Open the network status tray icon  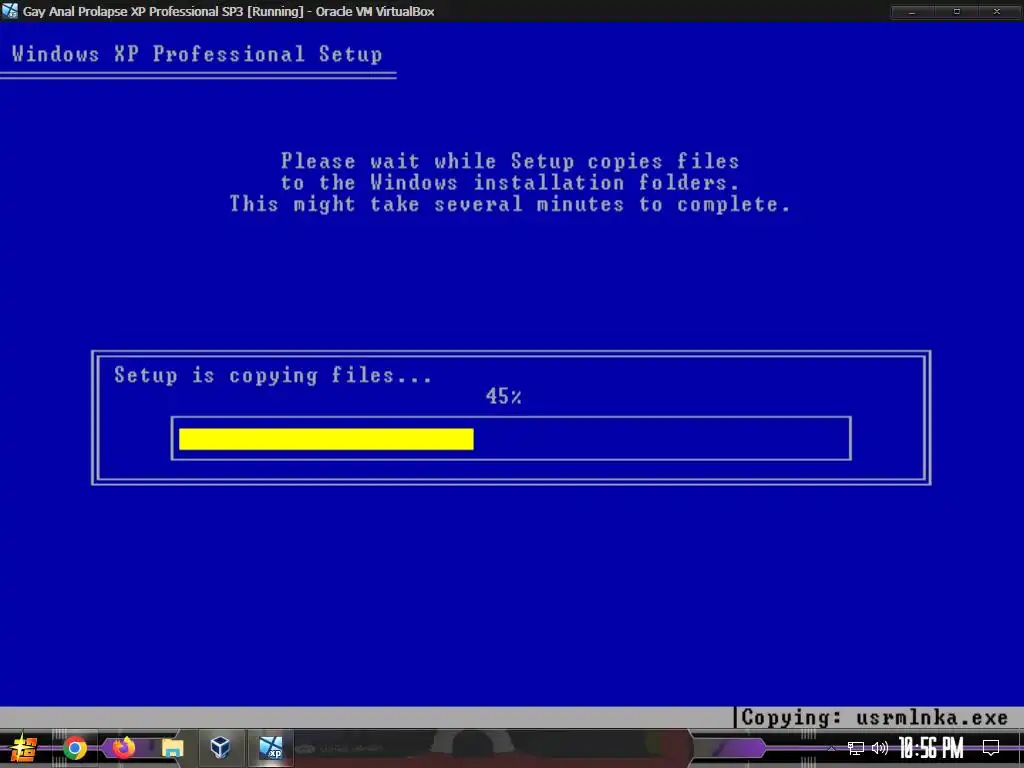click(856, 748)
